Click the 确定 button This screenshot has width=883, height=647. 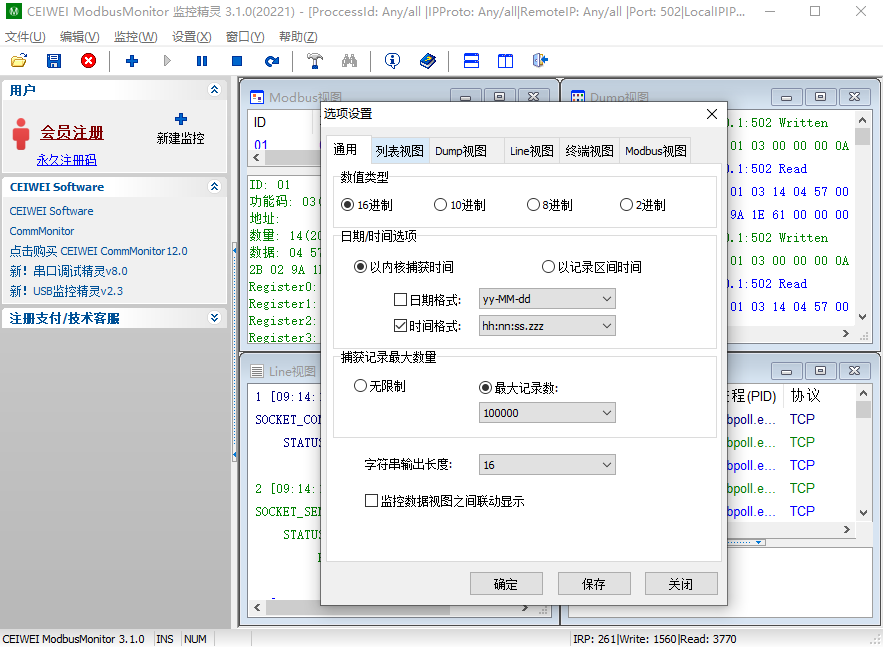click(506, 584)
